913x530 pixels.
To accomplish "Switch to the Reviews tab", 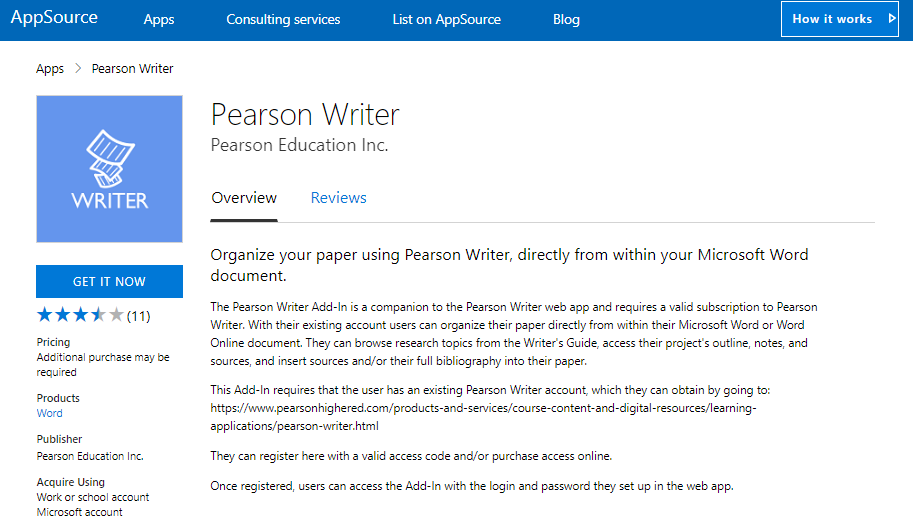I will (x=338, y=198).
